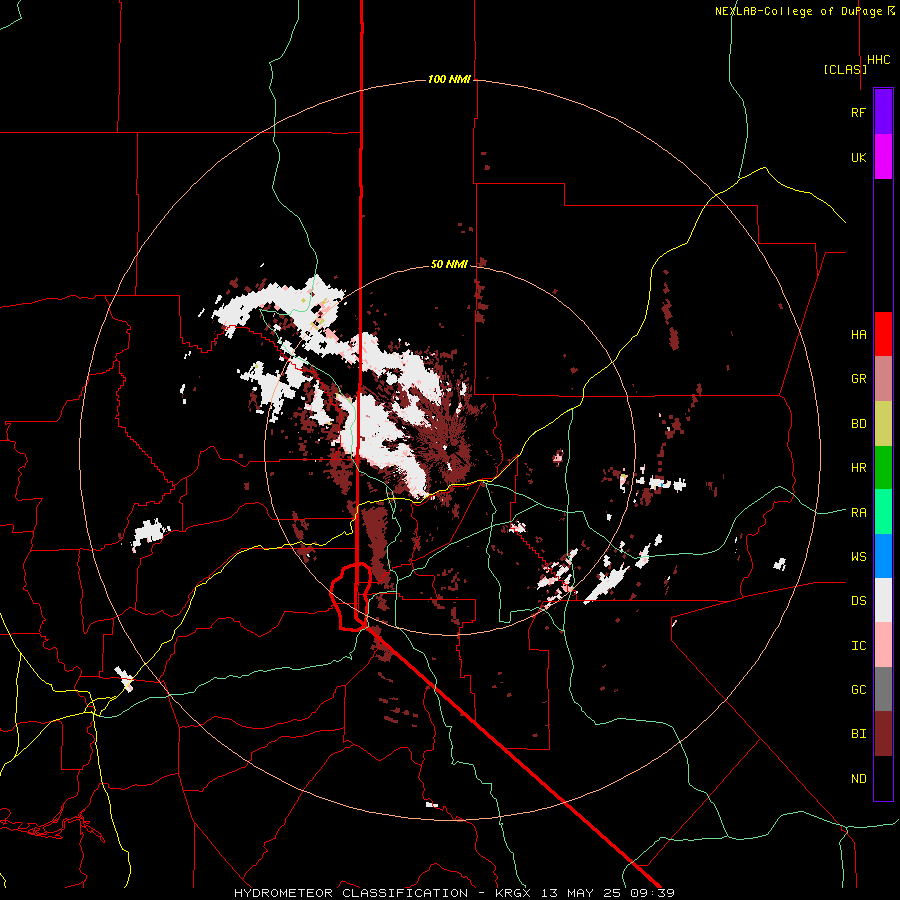Click the 09:39 timestamp
900x900 pixels.
pos(654,893)
